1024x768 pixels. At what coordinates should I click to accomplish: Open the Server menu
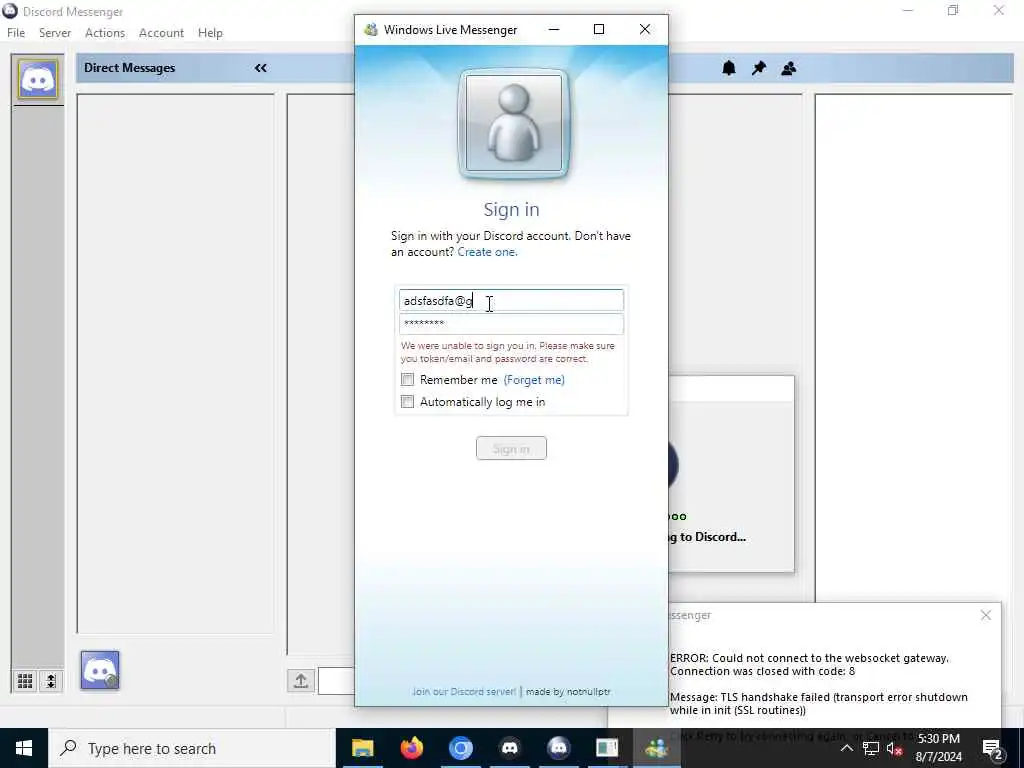point(55,33)
